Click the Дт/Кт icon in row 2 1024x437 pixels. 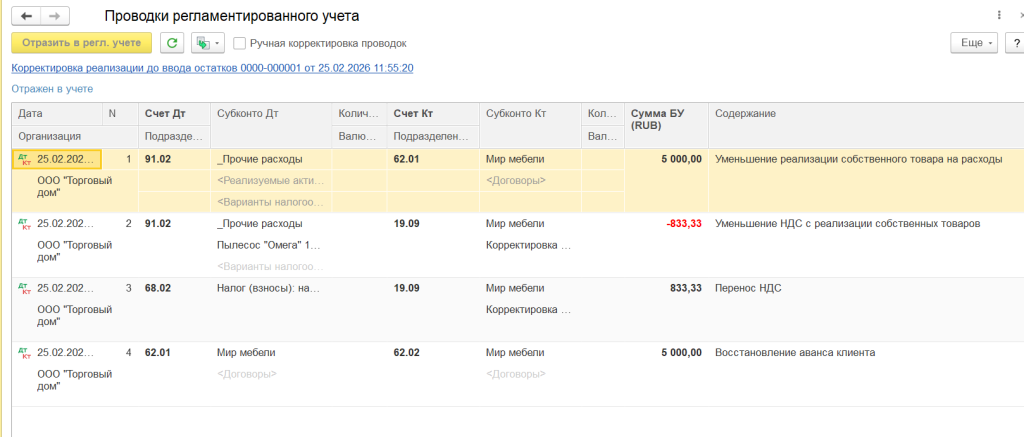(x=25, y=224)
